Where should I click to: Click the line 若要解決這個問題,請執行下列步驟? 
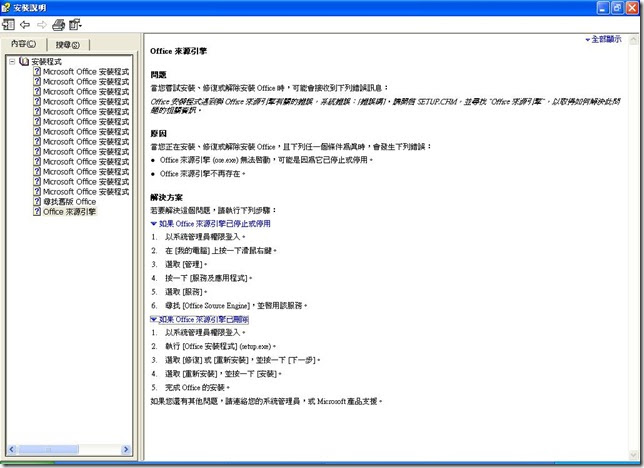pos(214,210)
